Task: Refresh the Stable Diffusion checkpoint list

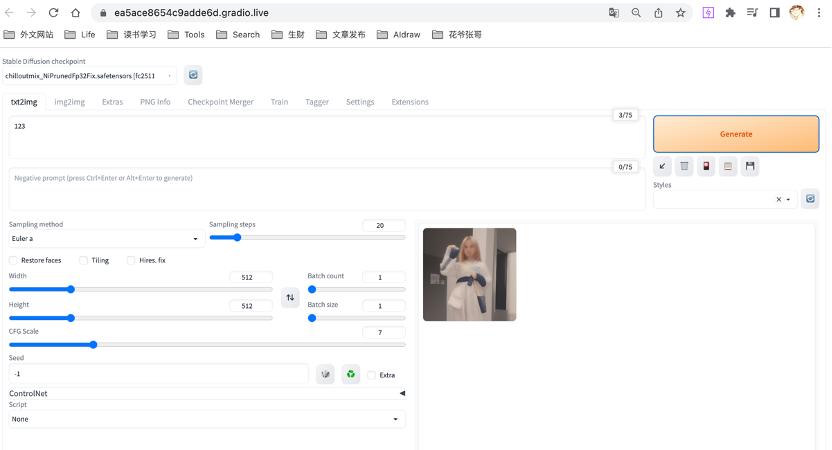Action: tap(193, 75)
